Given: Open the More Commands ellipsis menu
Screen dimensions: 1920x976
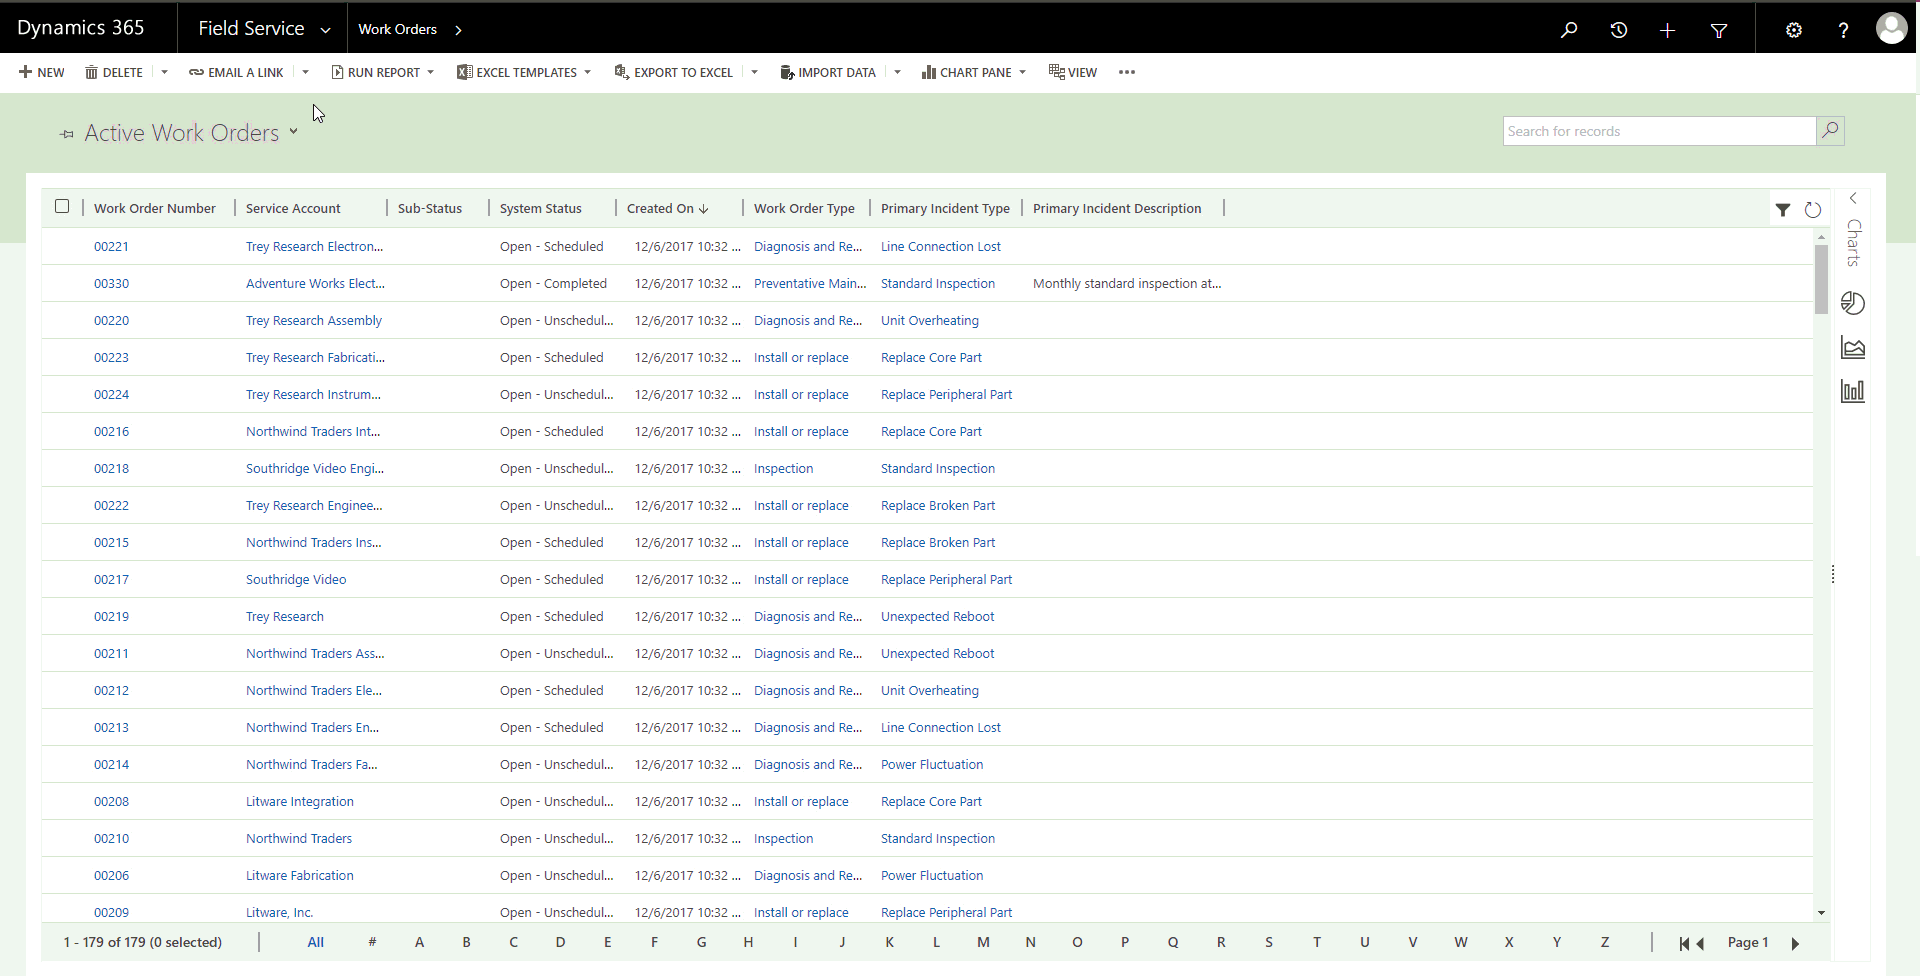Looking at the screenshot, I should tap(1127, 72).
